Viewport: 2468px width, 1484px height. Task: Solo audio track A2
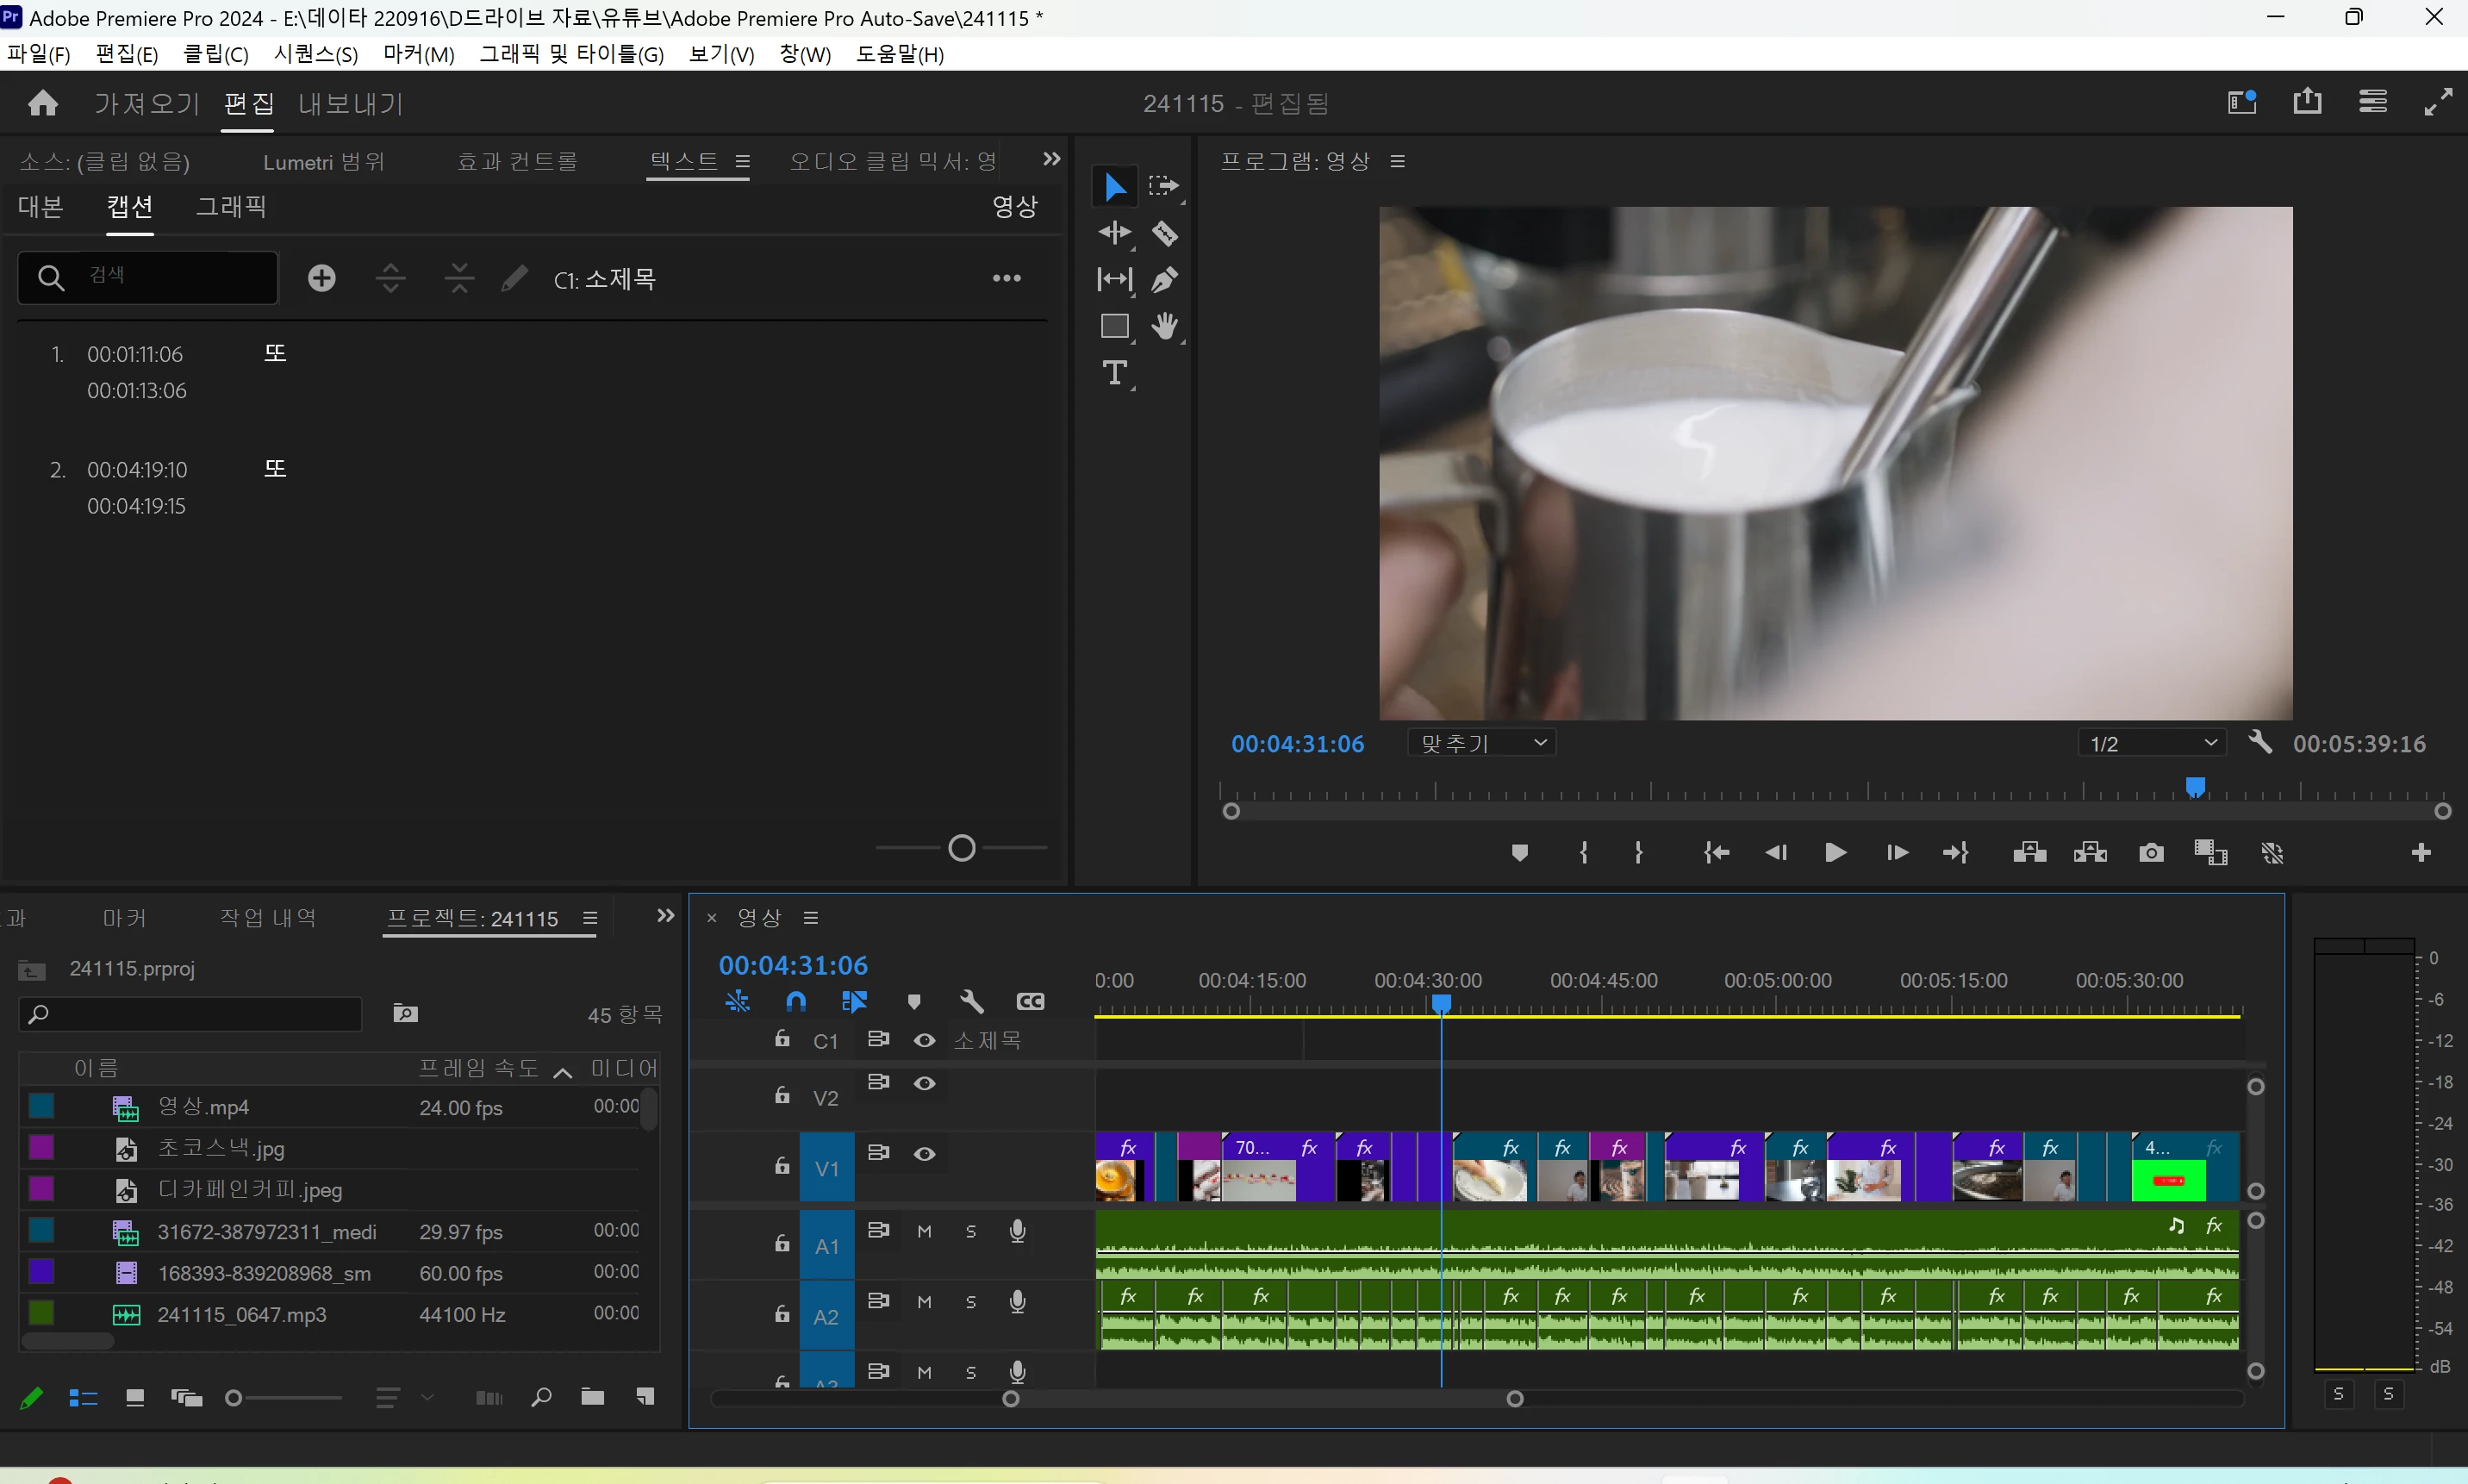pos(970,1302)
